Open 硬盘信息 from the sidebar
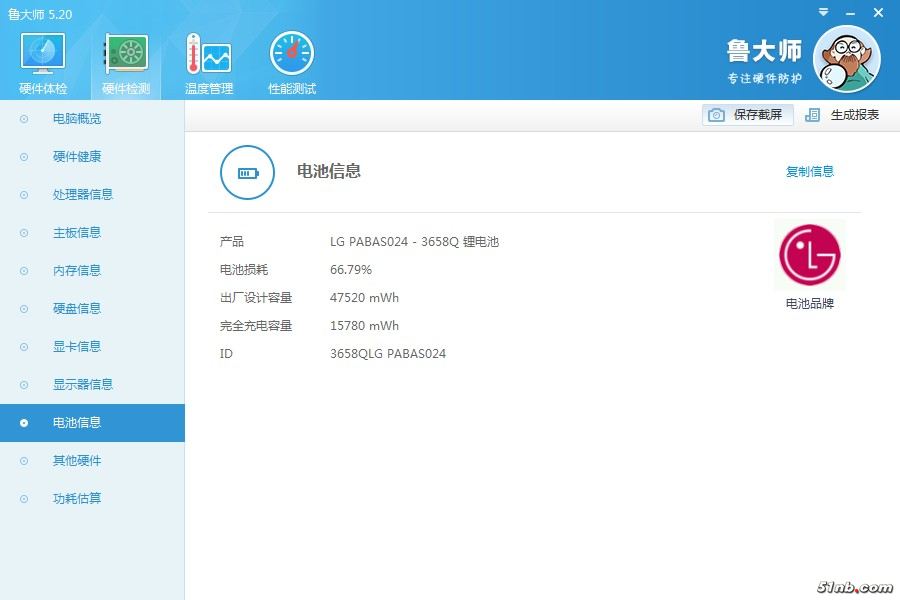This screenshot has height=600, width=900. [77, 309]
